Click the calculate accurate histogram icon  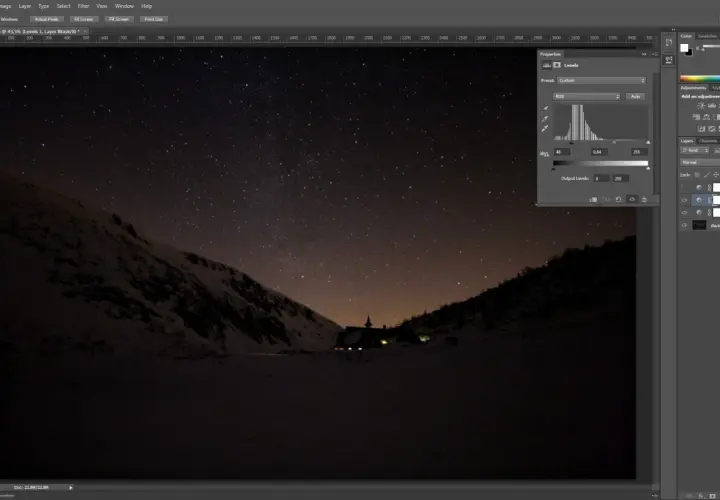[545, 154]
